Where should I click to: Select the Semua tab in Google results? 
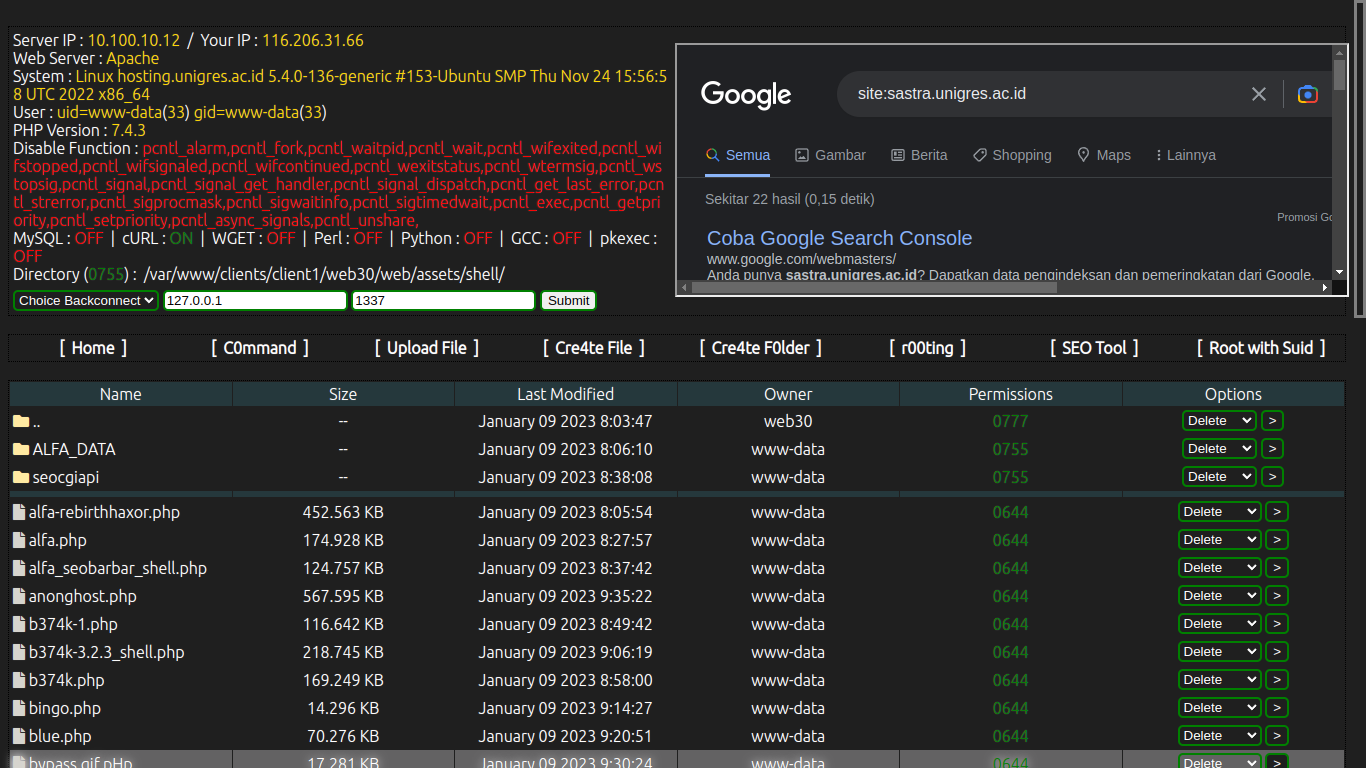738,155
